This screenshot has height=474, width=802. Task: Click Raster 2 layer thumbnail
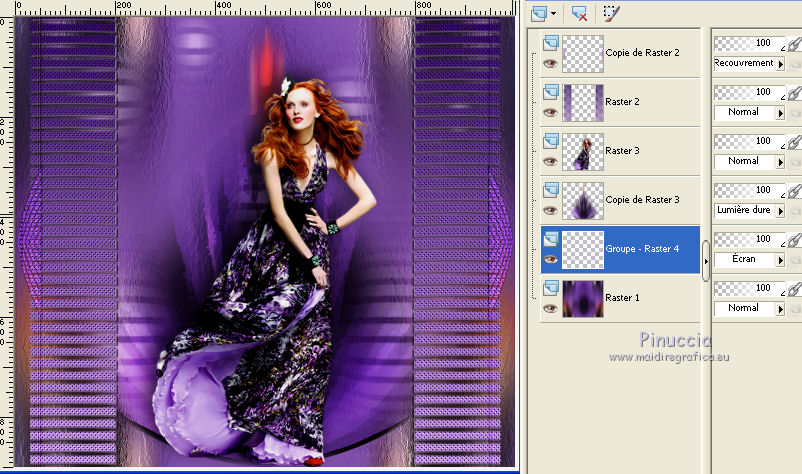583,103
